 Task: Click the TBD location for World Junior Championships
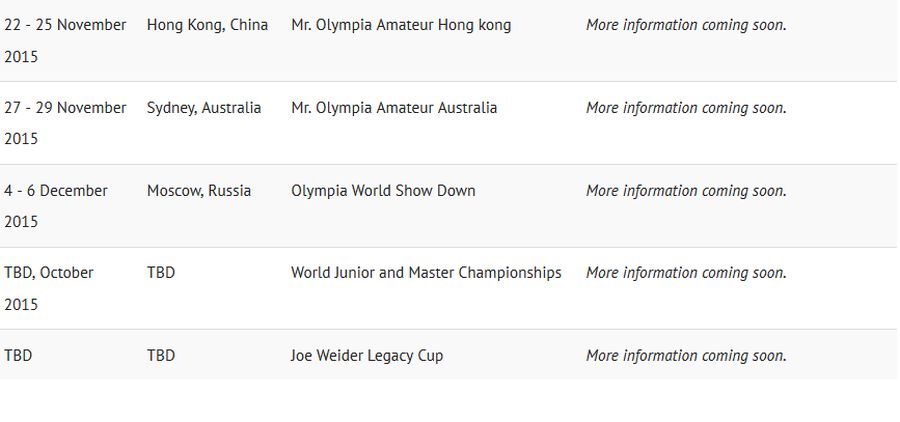click(161, 273)
